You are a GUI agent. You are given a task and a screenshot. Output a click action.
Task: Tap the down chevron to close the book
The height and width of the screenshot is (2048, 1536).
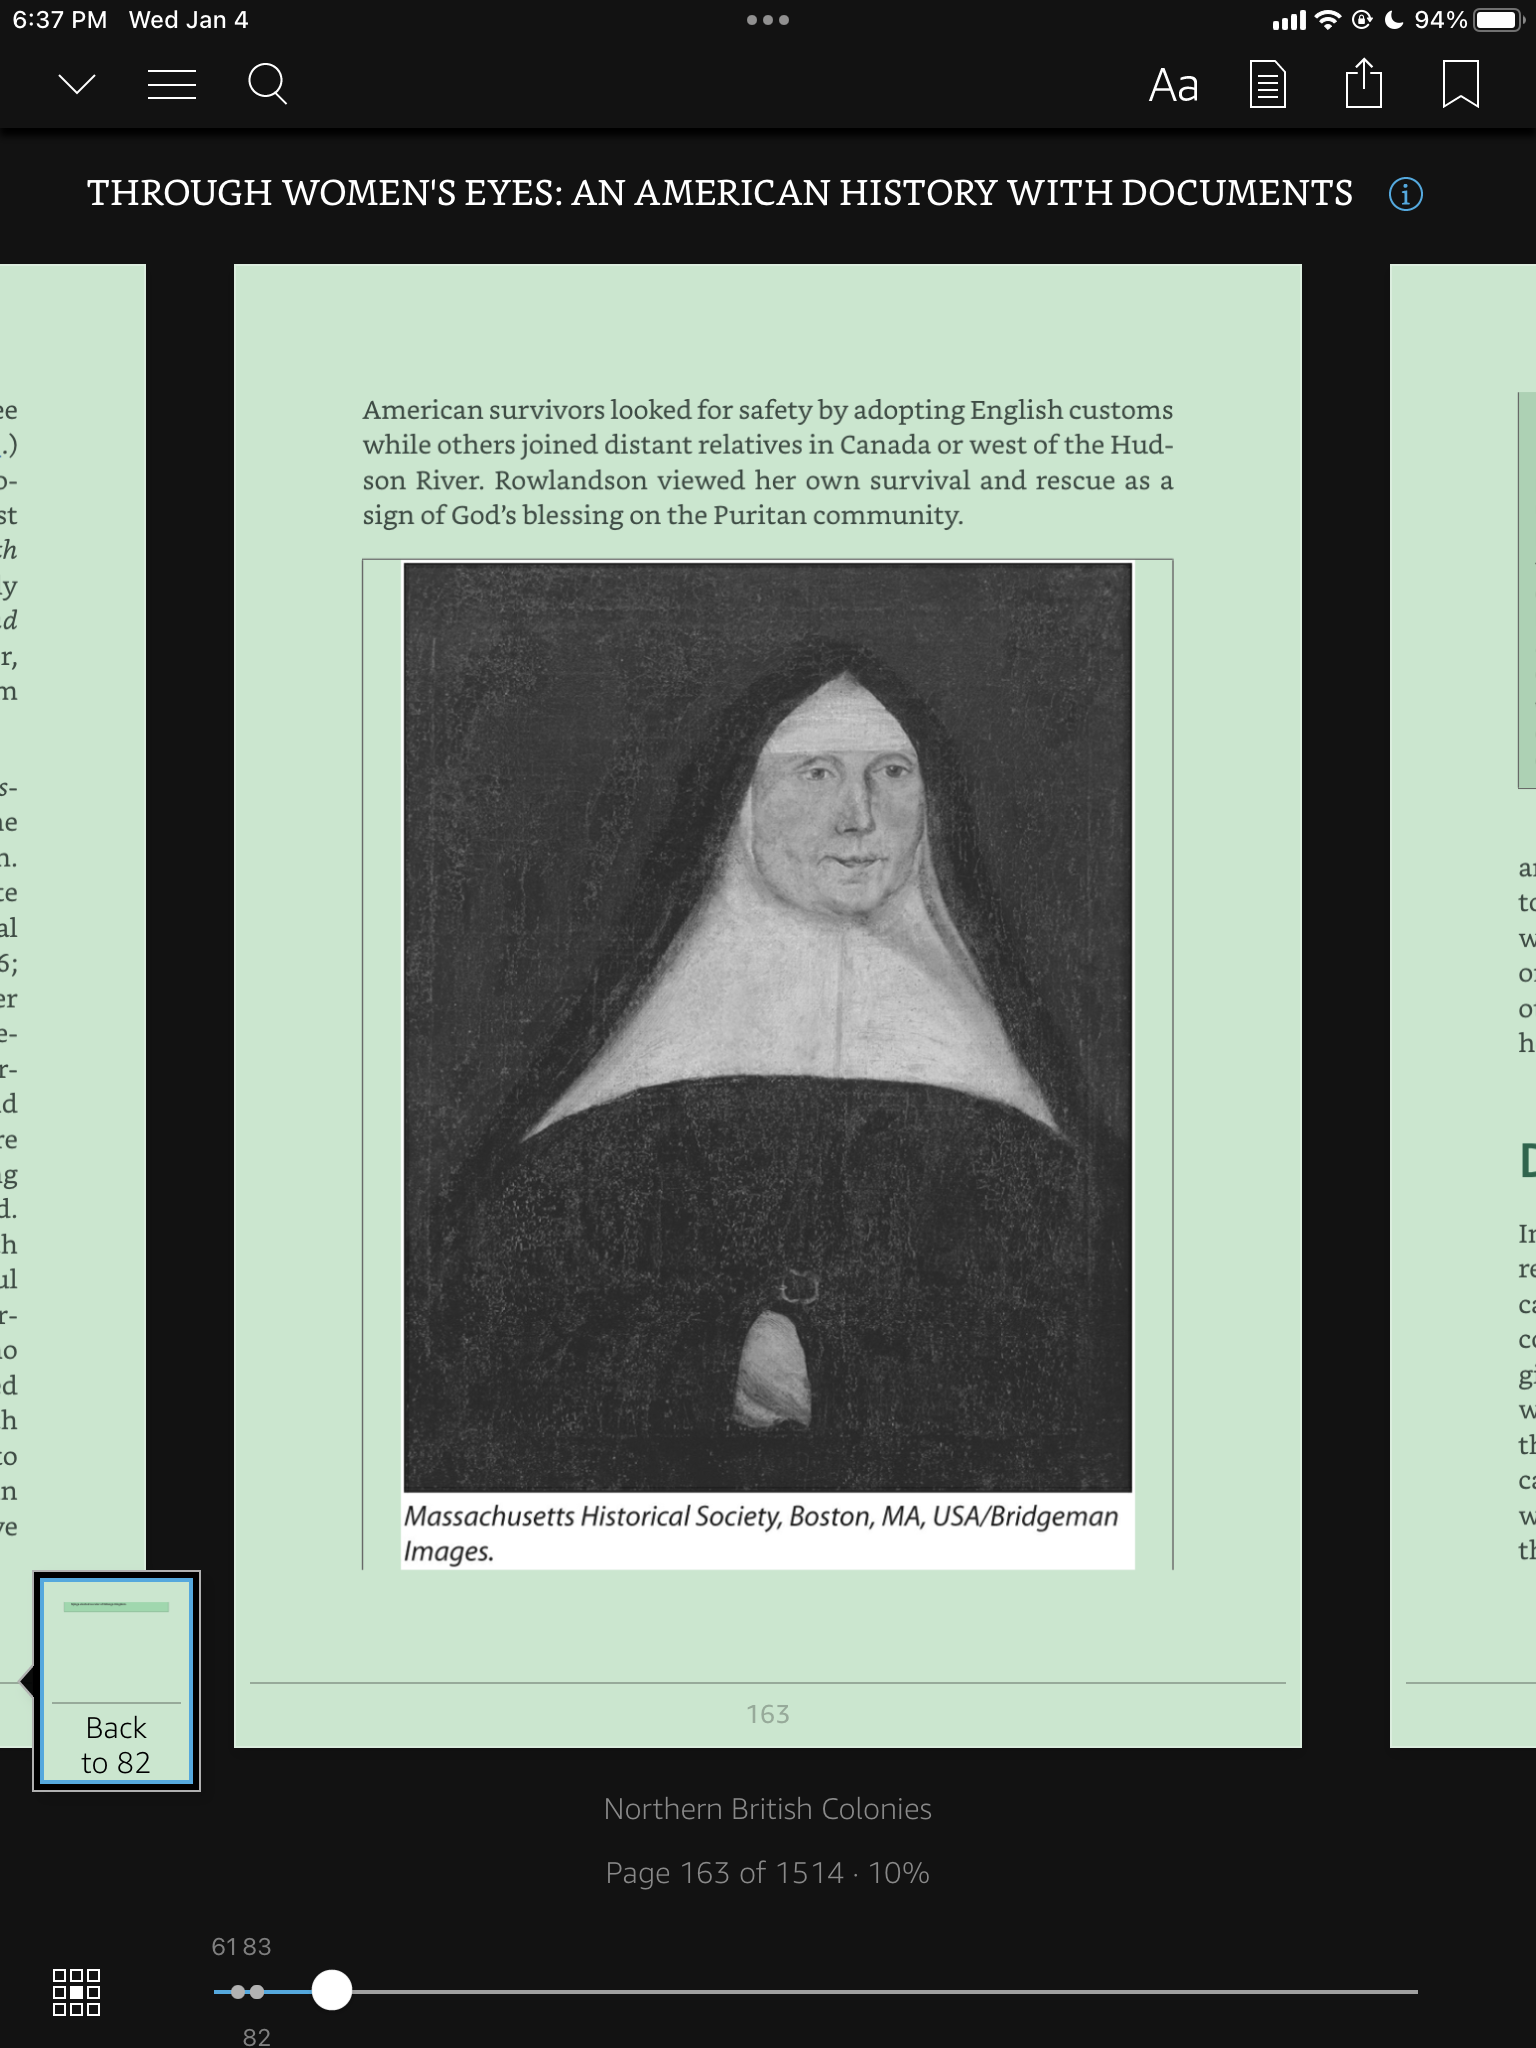pyautogui.click(x=77, y=85)
